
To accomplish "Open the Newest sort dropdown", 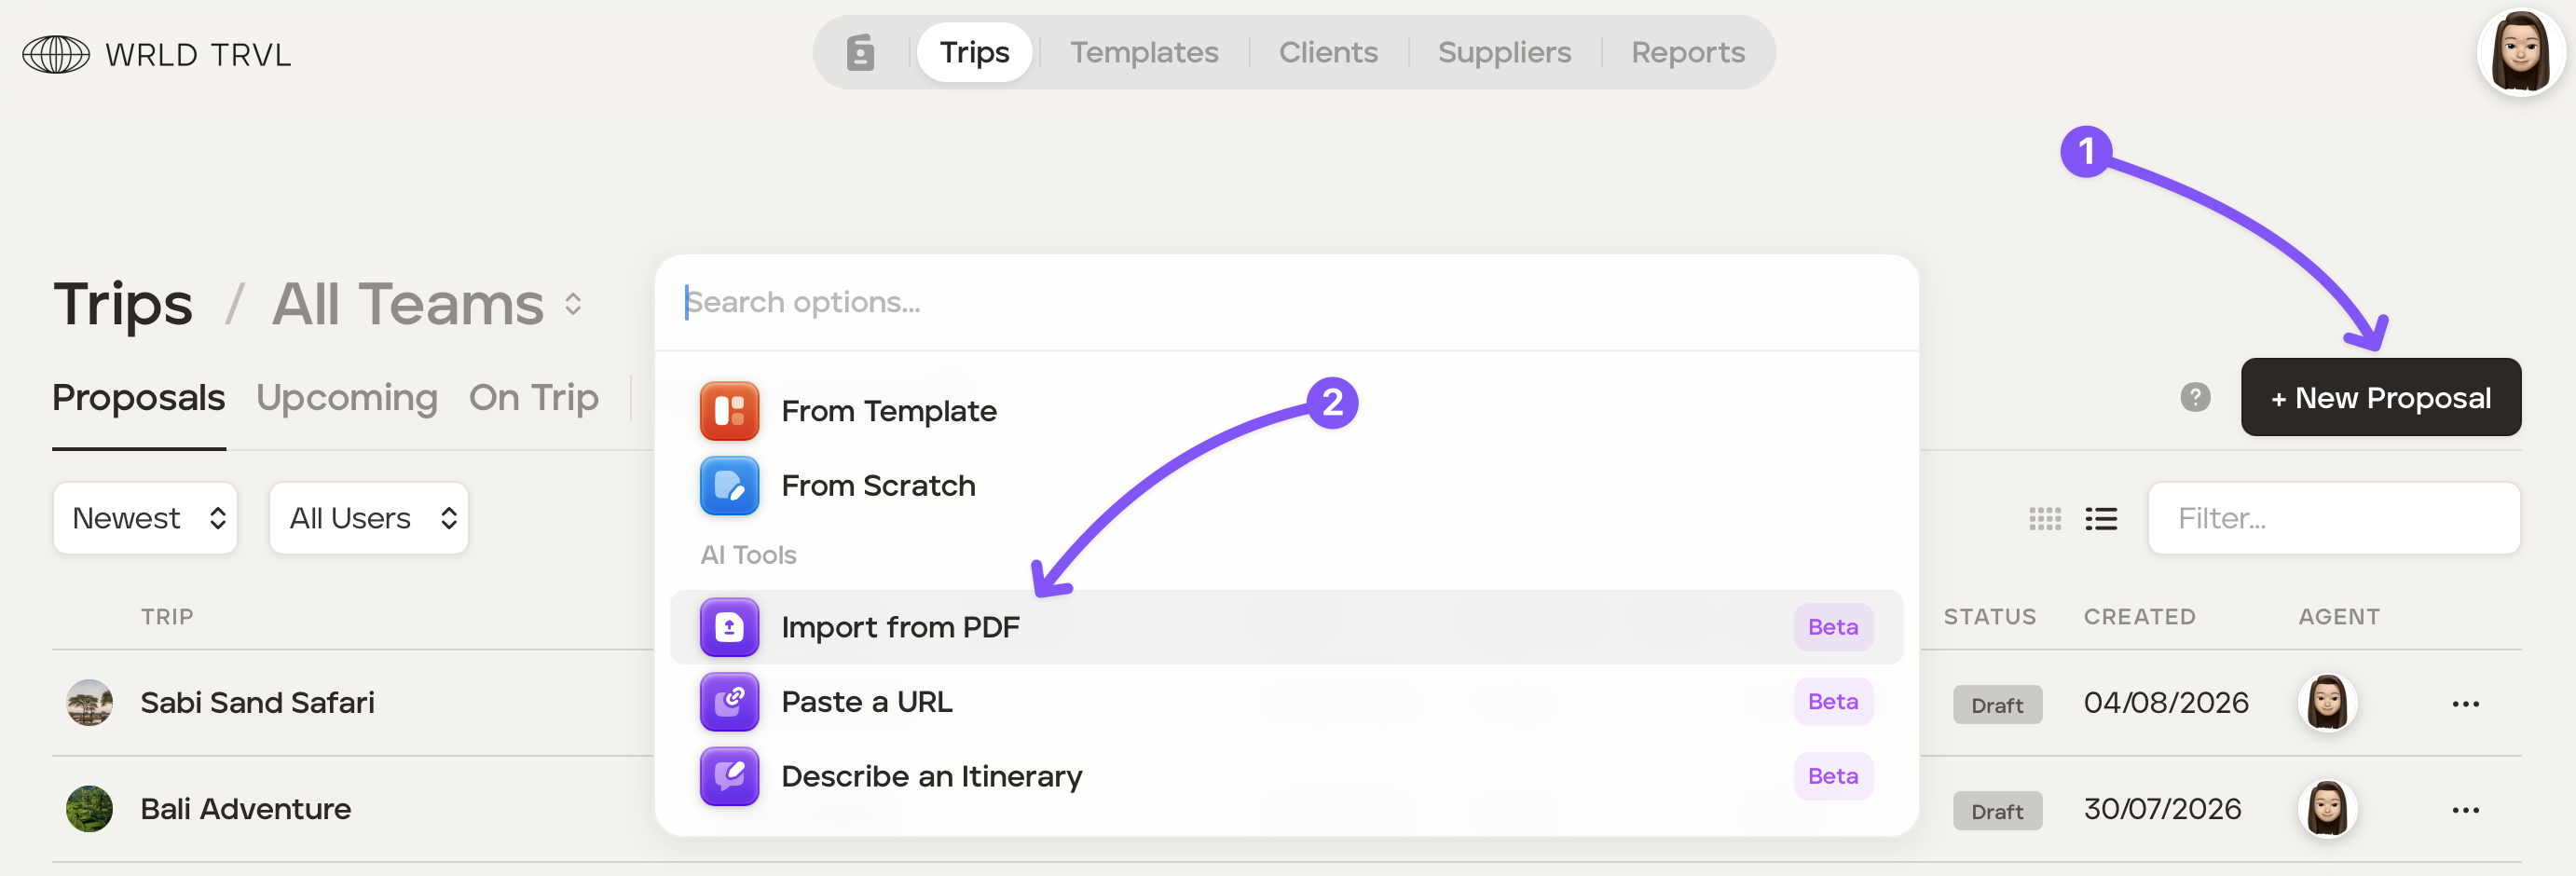I will (146, 518).
